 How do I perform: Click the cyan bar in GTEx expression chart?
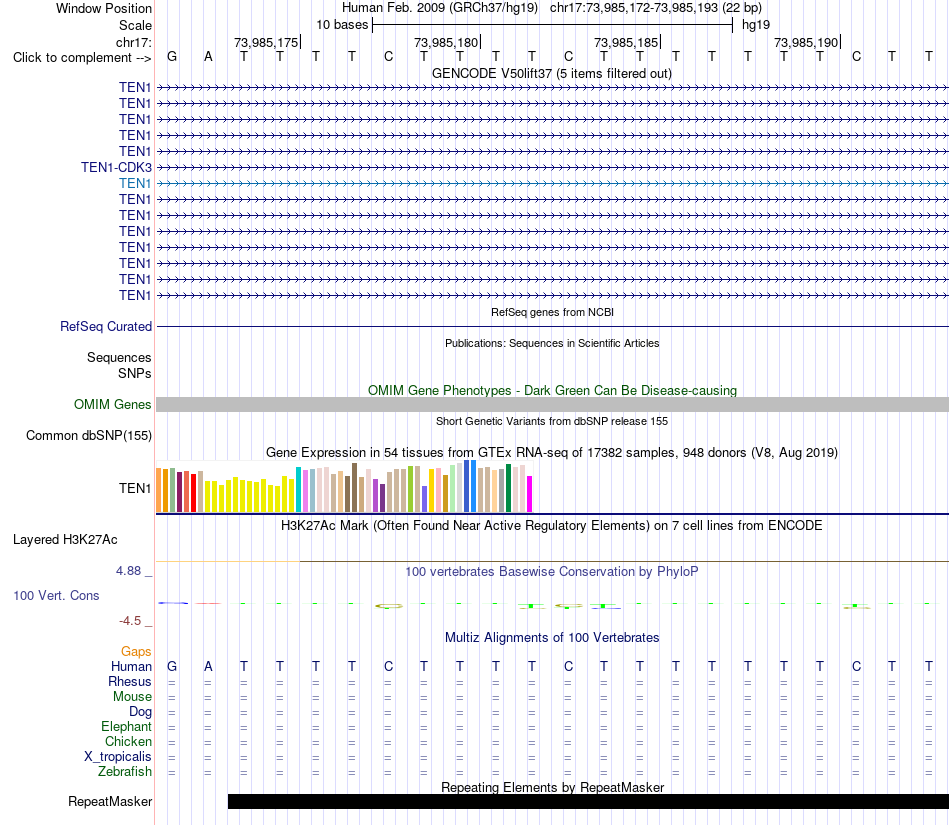point(299,490)
